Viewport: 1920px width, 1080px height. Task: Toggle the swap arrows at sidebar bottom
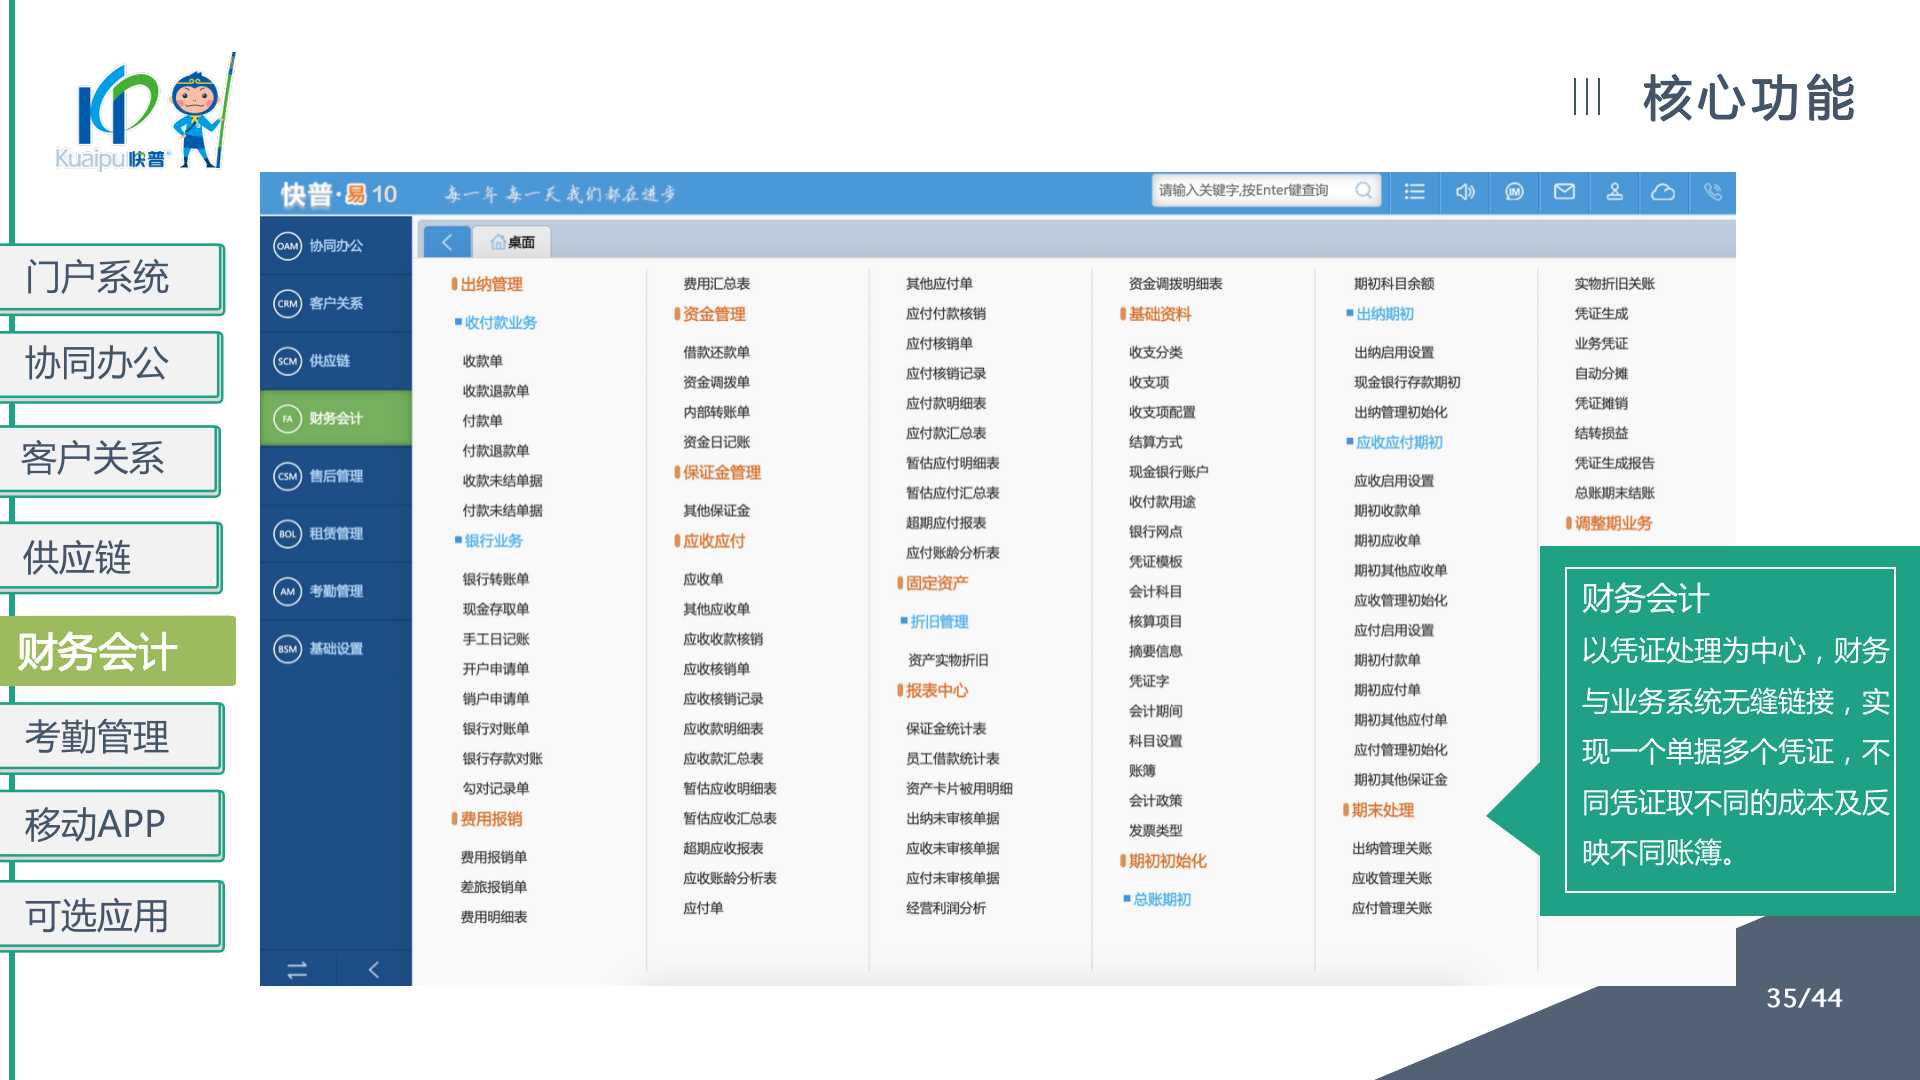point(297,969)
